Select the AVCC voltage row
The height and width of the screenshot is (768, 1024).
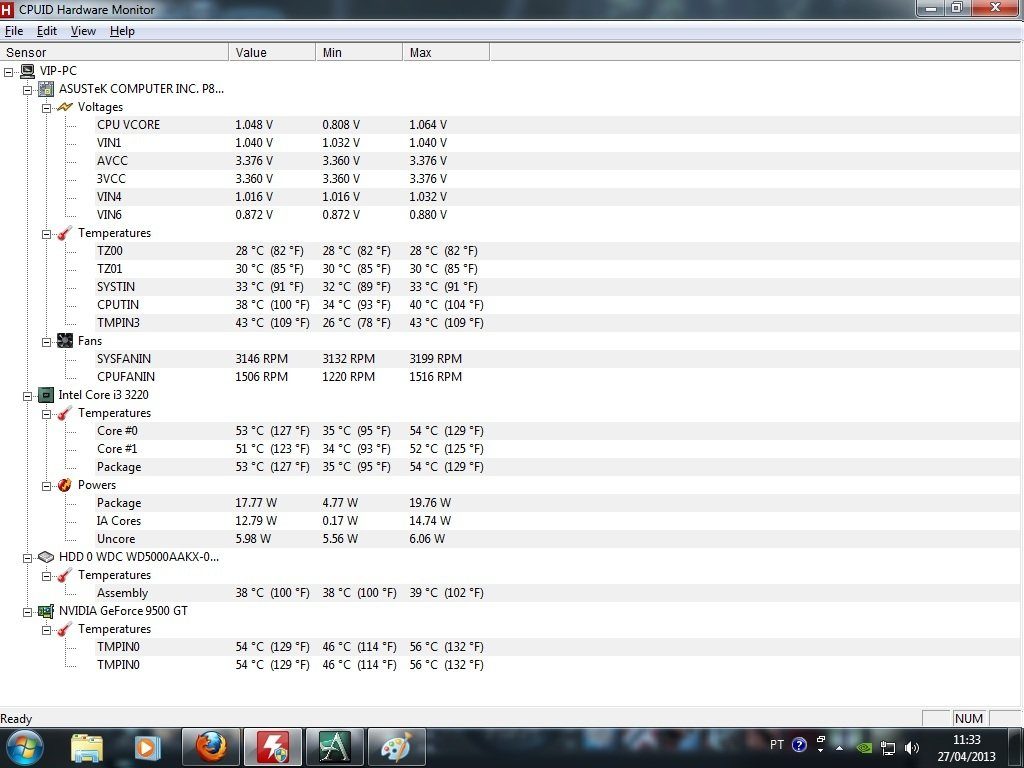click(559, 161)
